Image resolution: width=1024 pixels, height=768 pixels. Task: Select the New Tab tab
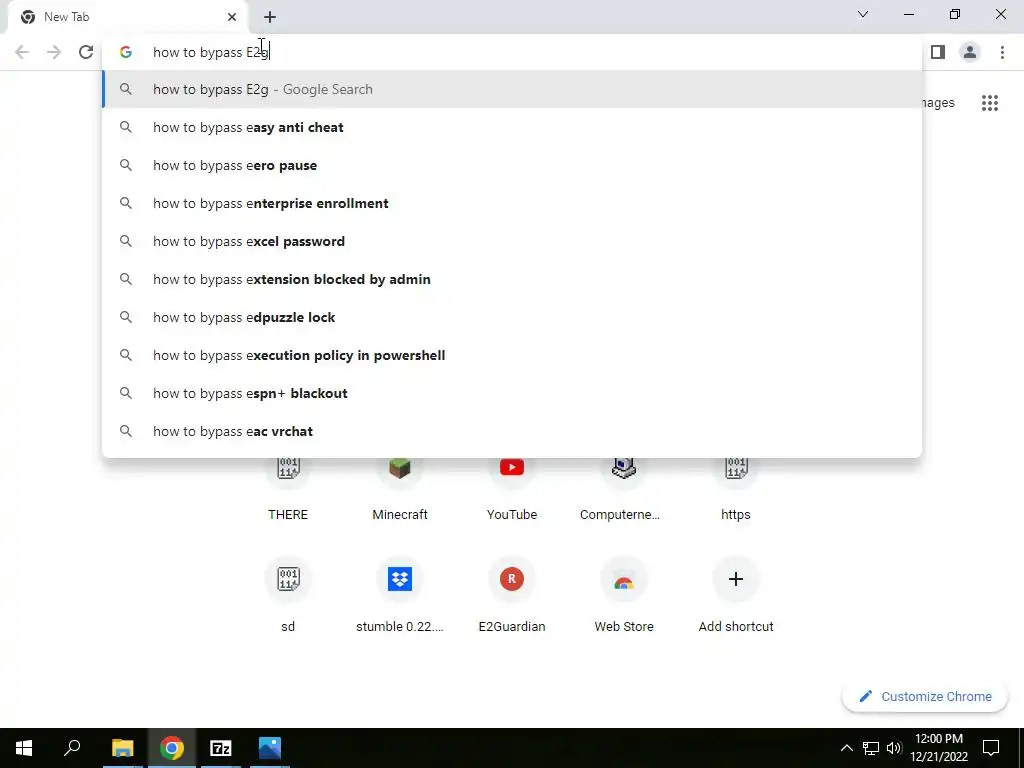click(127, 17)
